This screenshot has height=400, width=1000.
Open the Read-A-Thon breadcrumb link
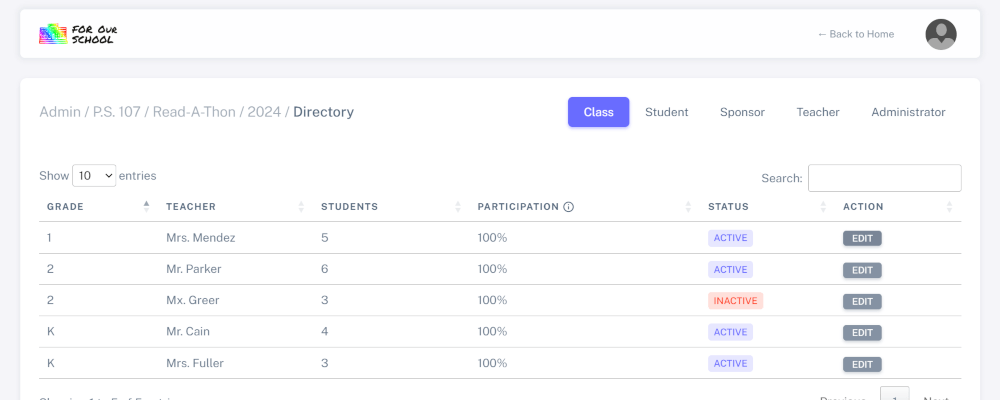pos(194,112)
